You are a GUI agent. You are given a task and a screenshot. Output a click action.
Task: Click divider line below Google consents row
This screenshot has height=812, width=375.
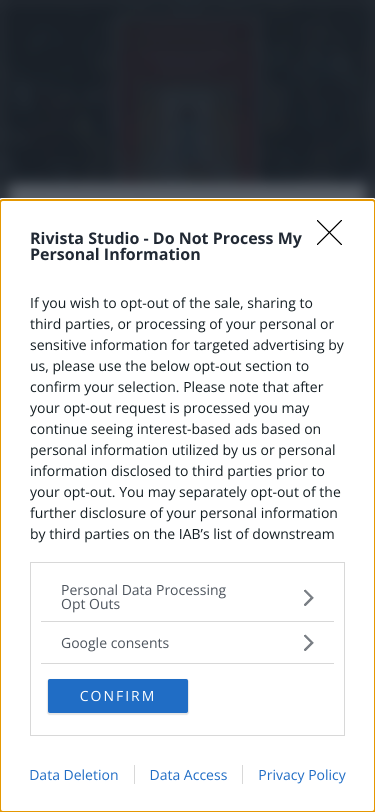coord(188,663)
